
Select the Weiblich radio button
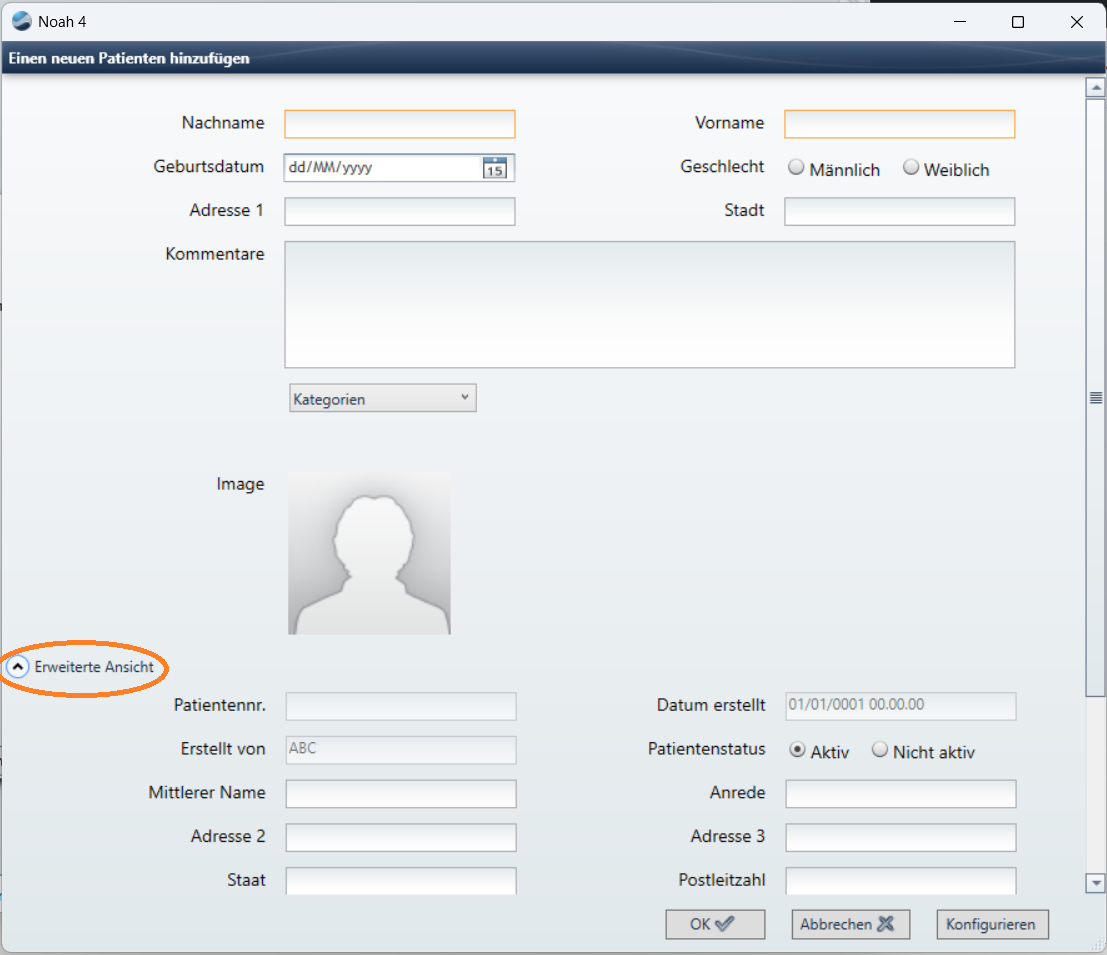911,167
